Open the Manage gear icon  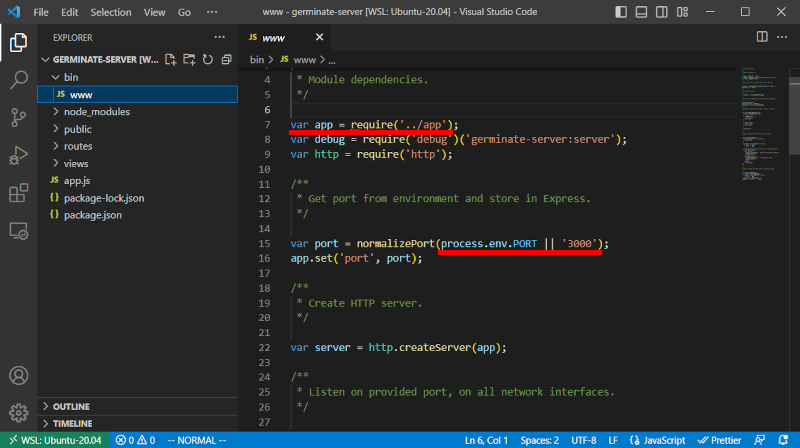pos(18,413)
